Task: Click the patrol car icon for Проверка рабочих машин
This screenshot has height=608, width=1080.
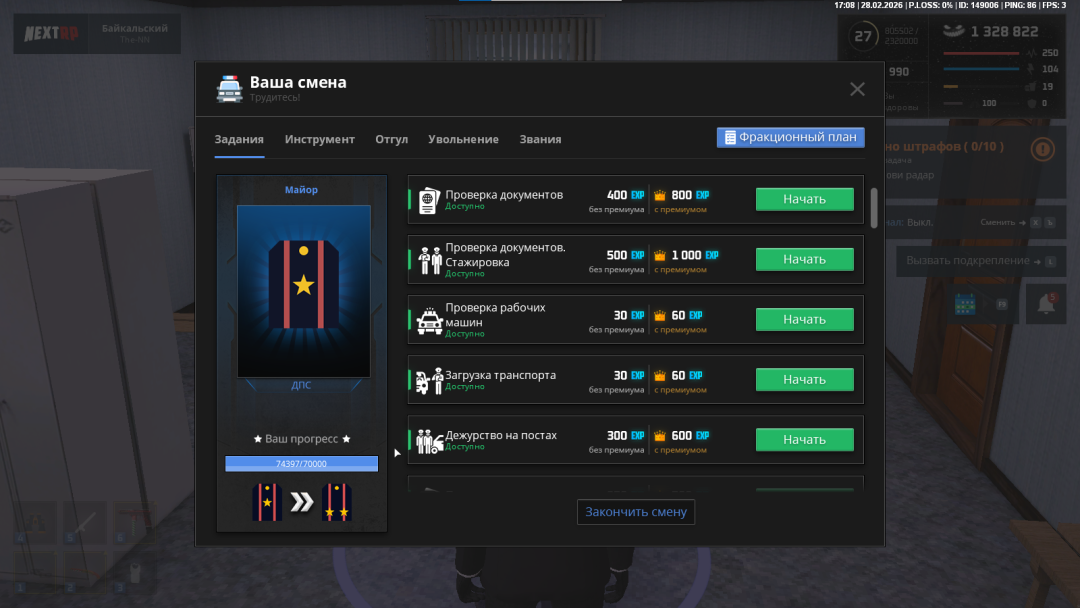Action: [429, 320]
